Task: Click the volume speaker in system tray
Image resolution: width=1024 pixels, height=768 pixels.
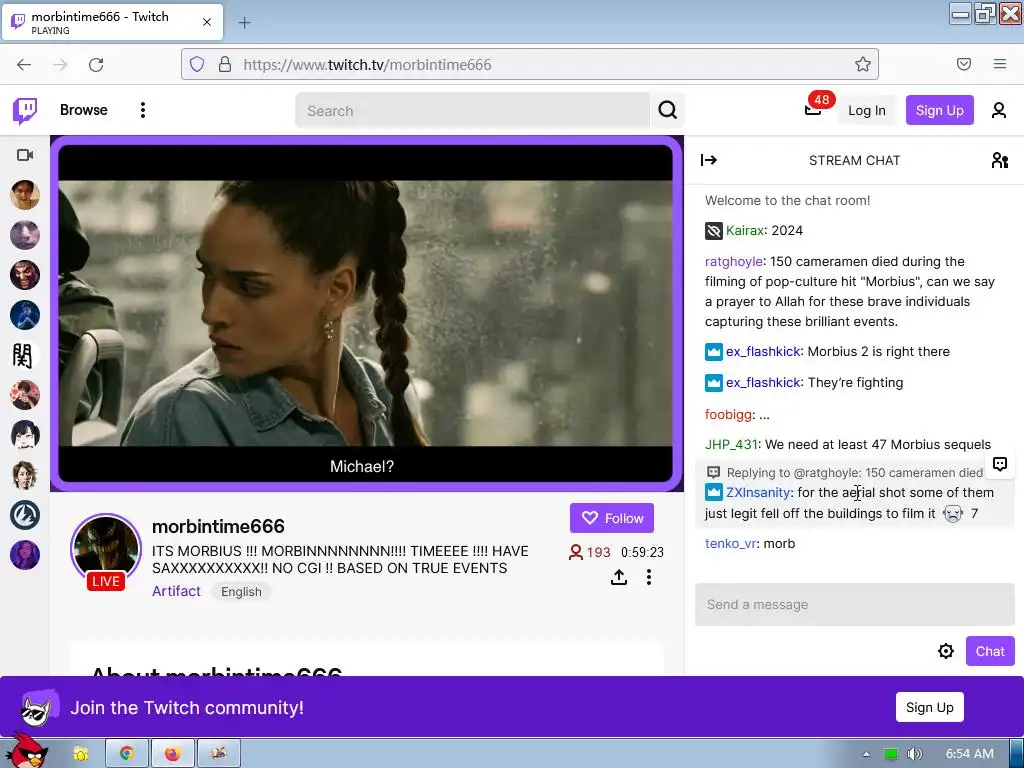Action: (915, 754)
